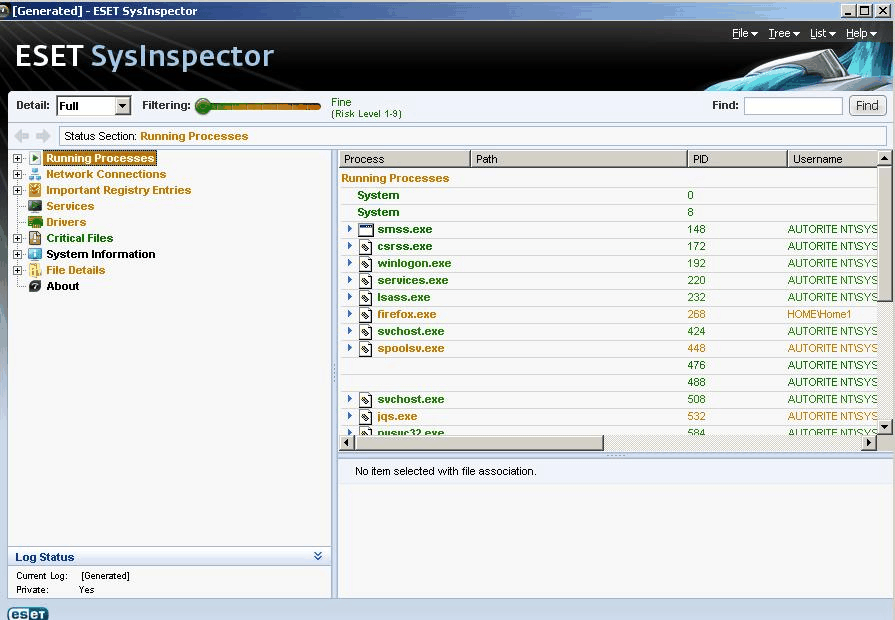Expand the smss.exe process row
The image size is (895, 620).
click(349, 229)
